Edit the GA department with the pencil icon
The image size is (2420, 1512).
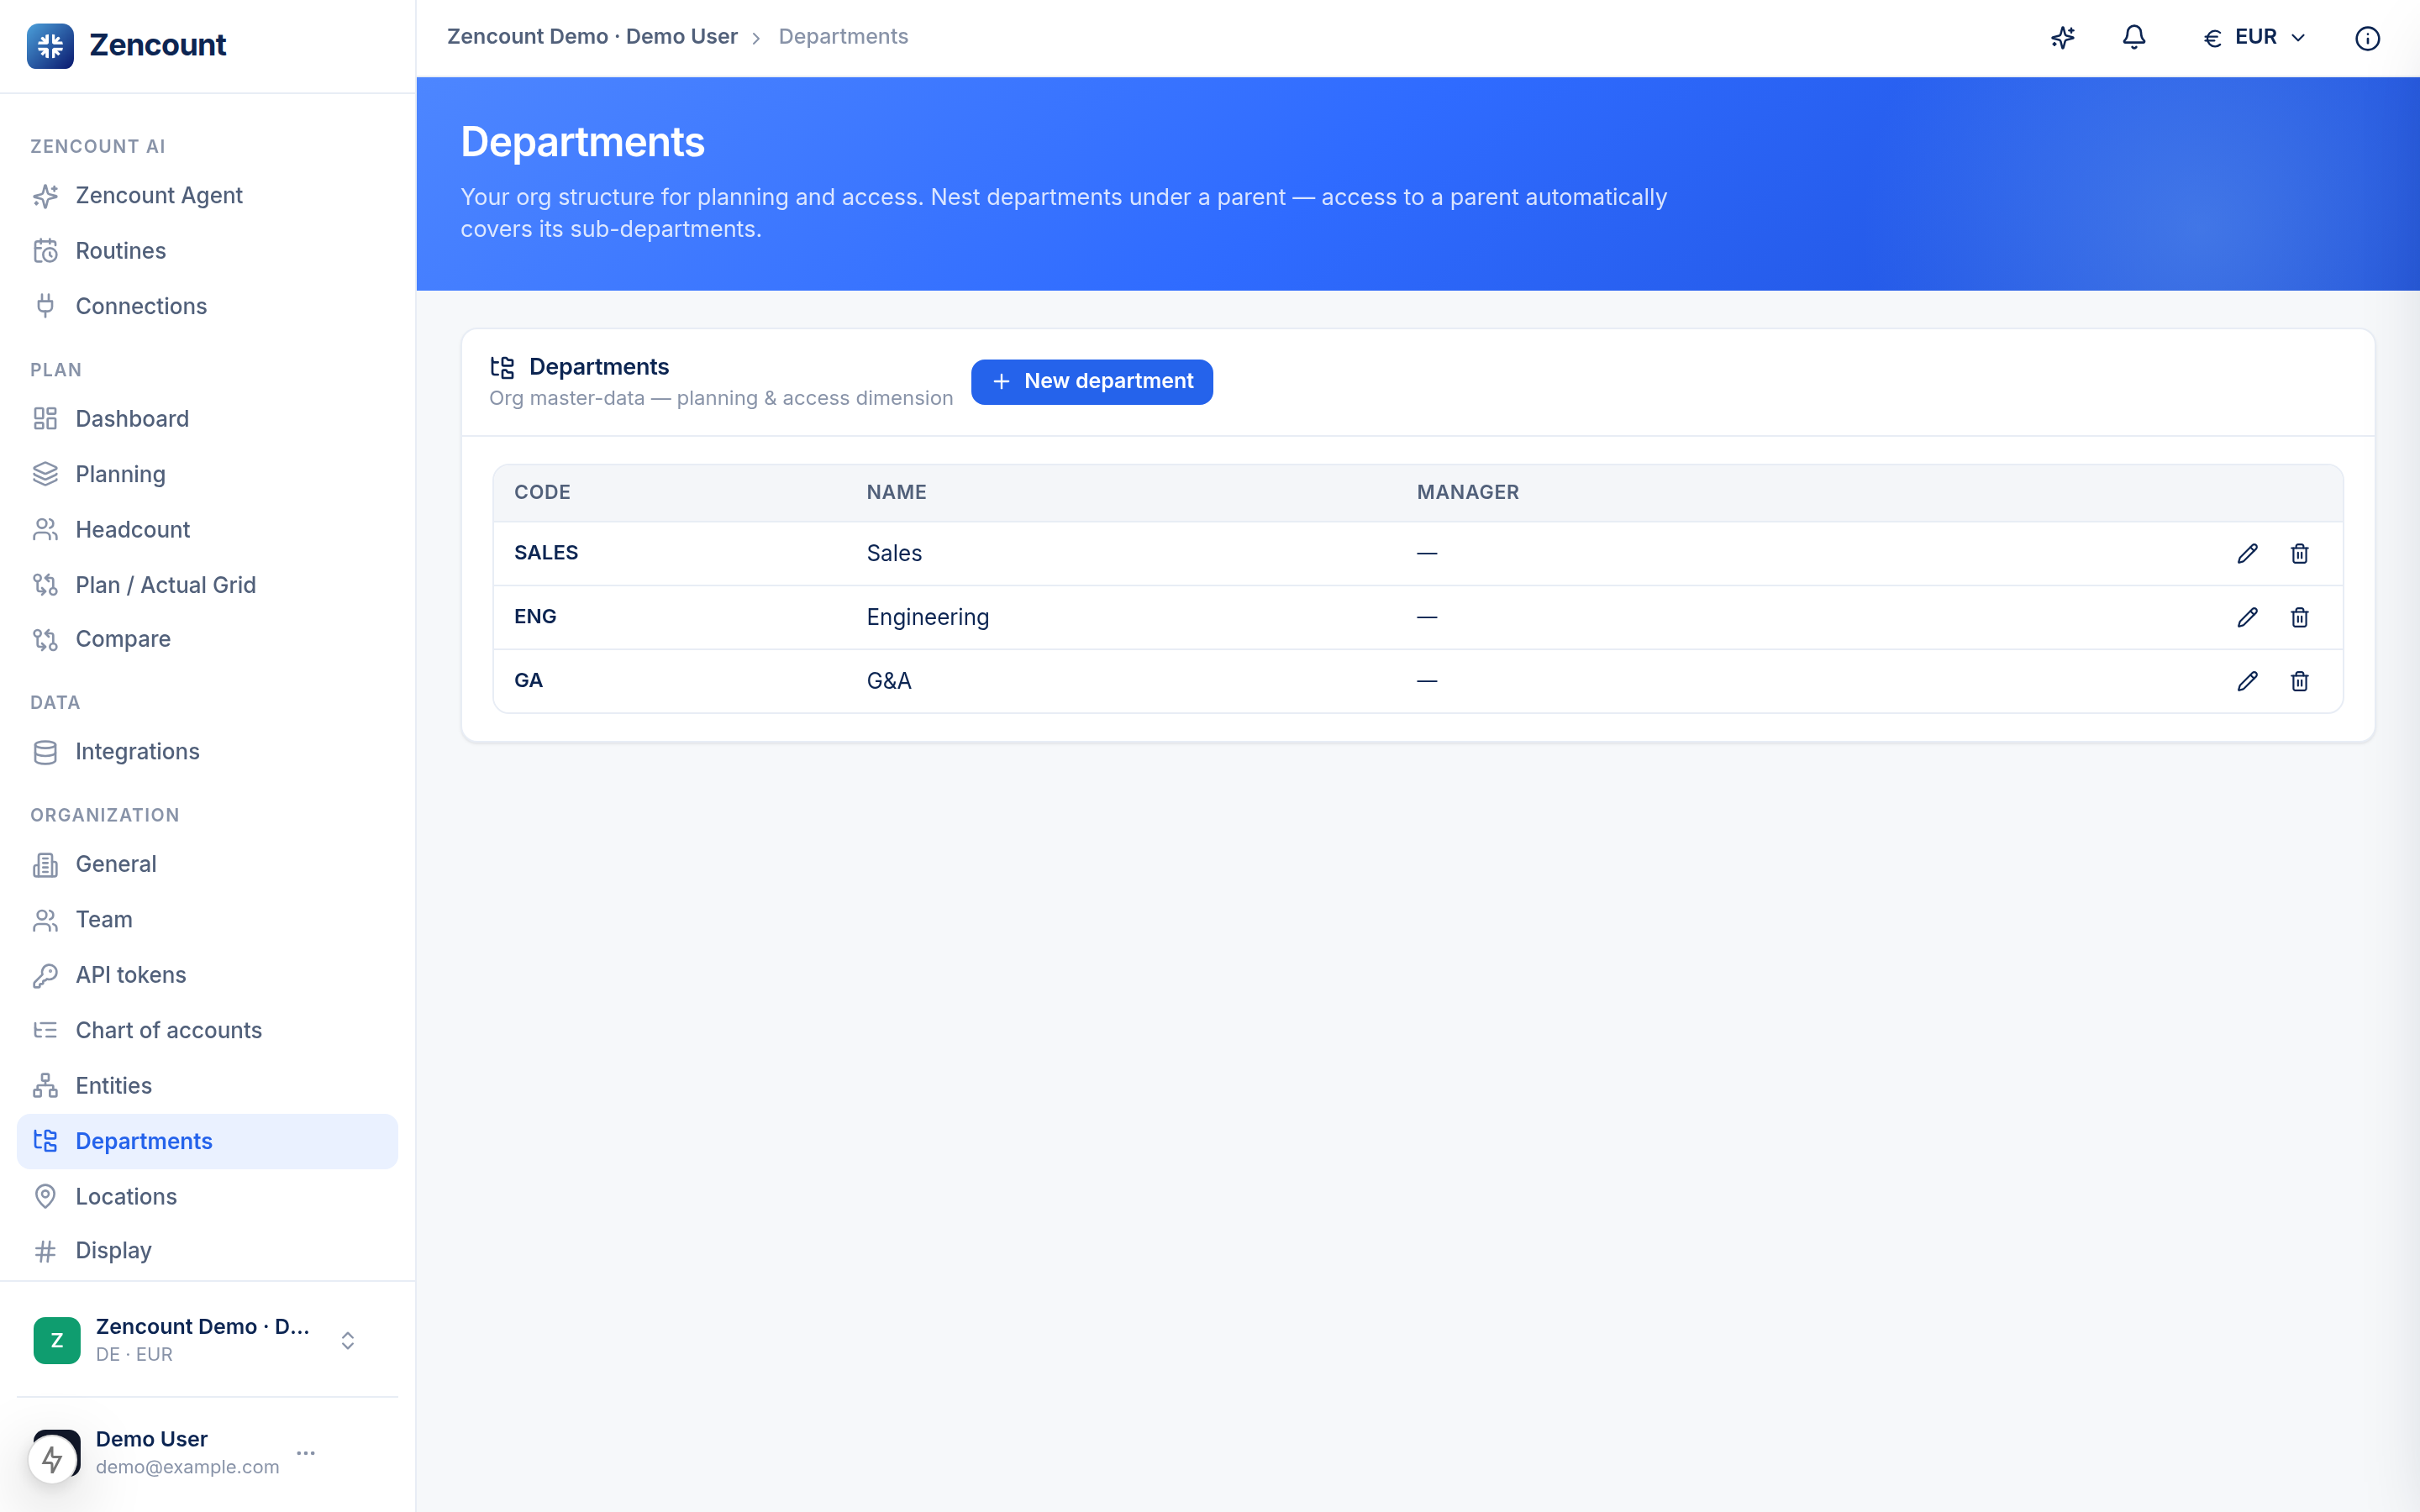2247,682
